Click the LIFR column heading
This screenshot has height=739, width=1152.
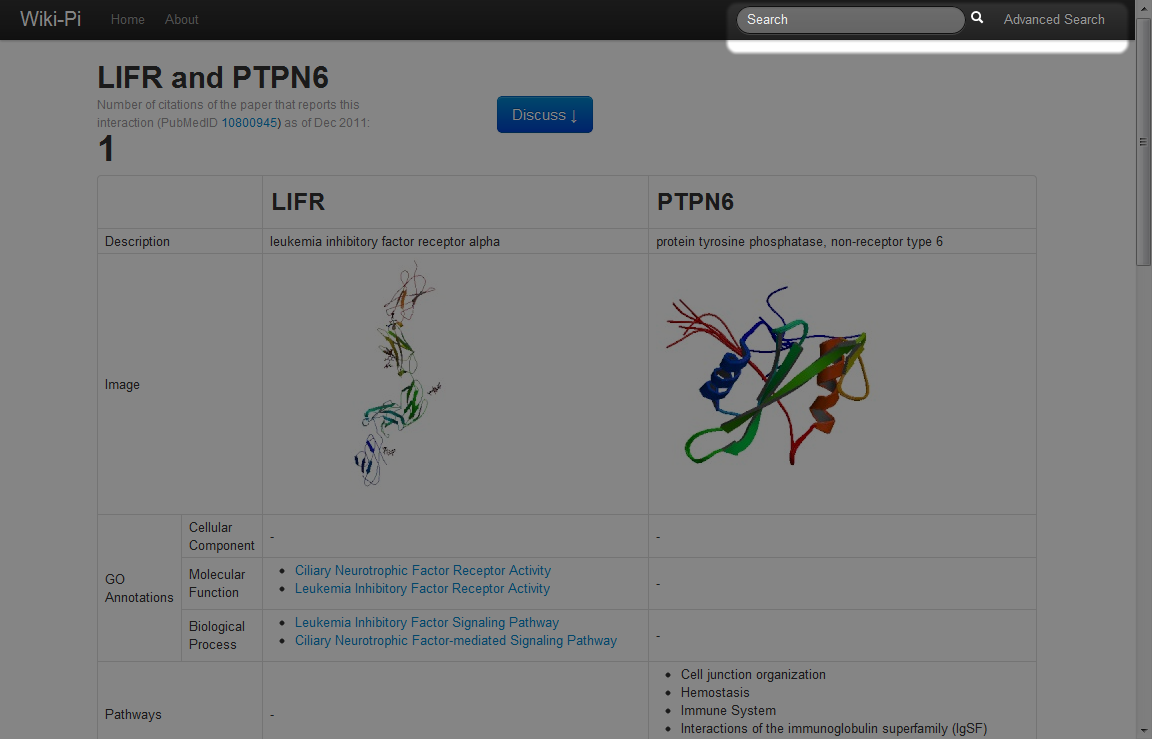[x=298, y=202]
